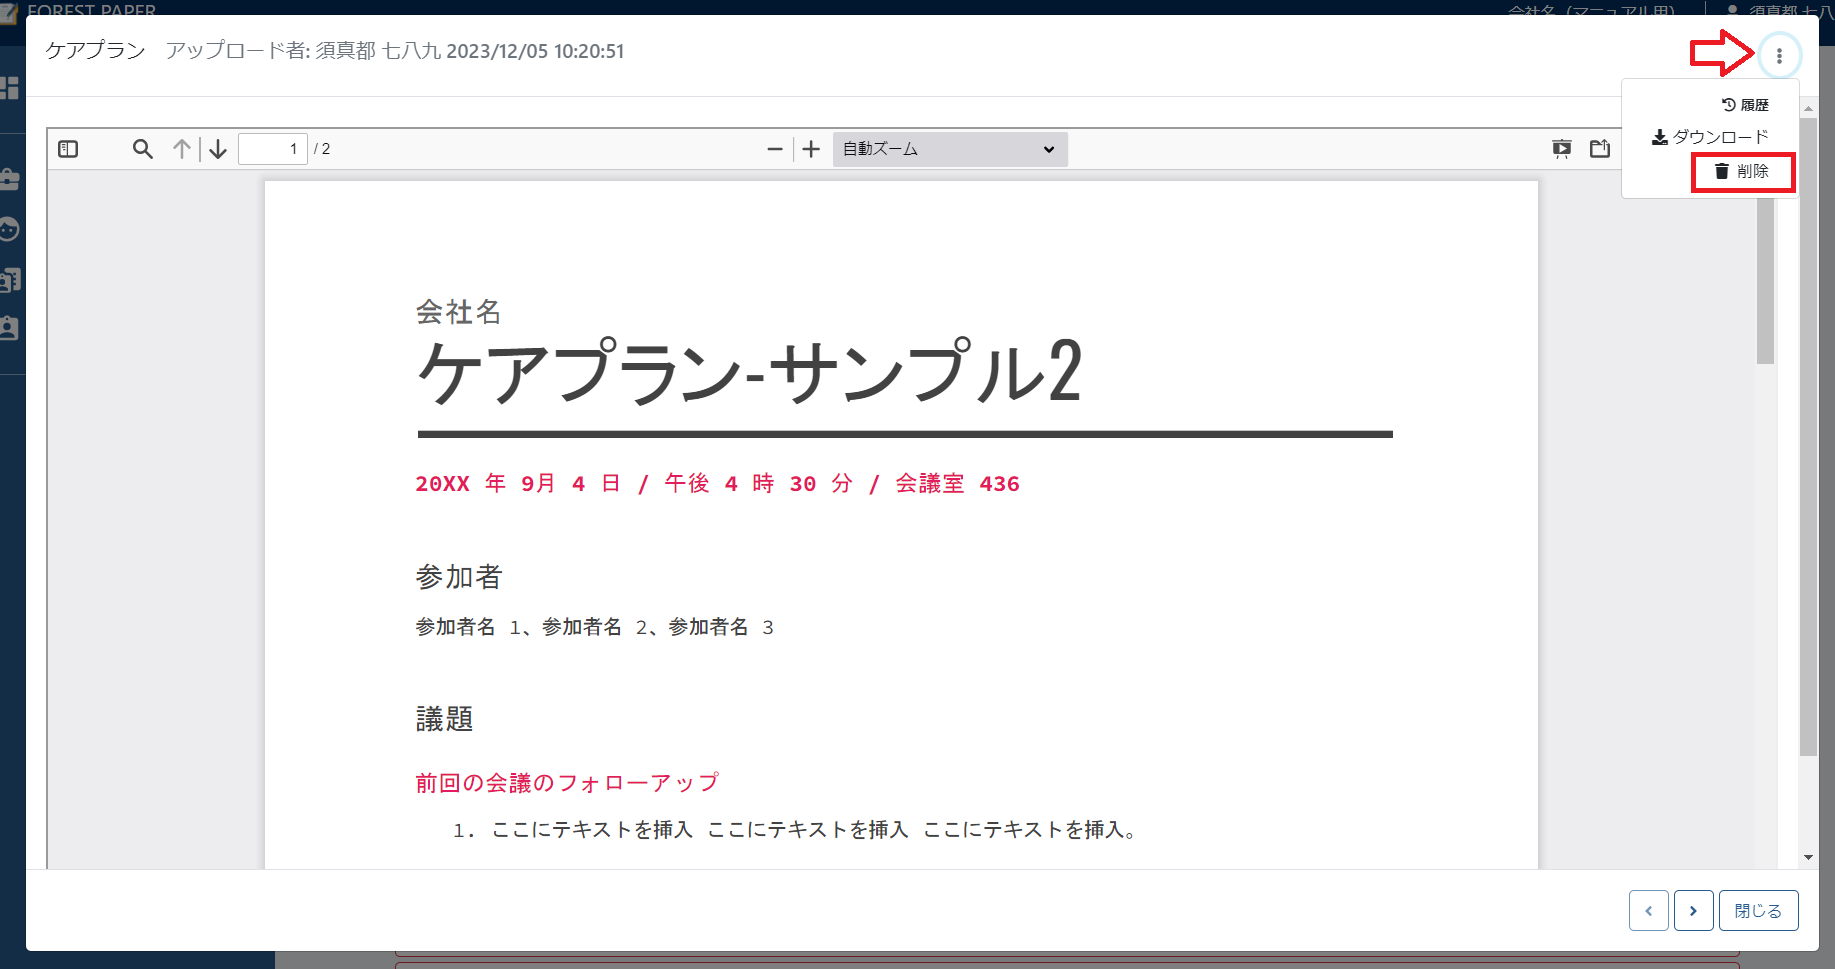Toggle the PDF viewer sidebar panel
Viewport: 1835px width, 969px height.
click(68, 149)
